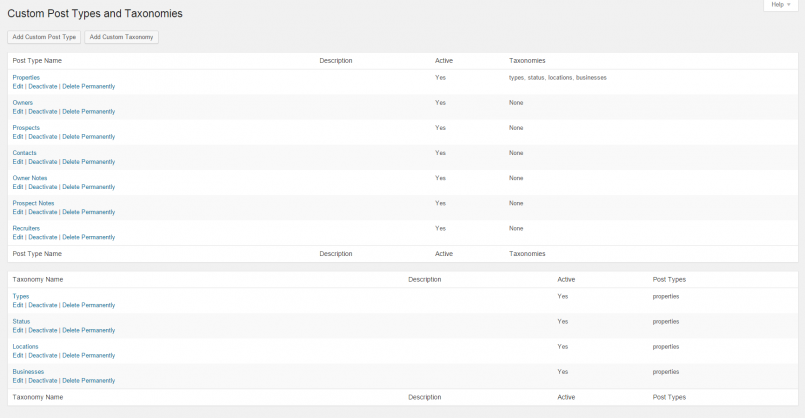The width and height of the screenshot is (805, 418).
Task: Open the Help dropdown tab
Action: tap(781, 5)
